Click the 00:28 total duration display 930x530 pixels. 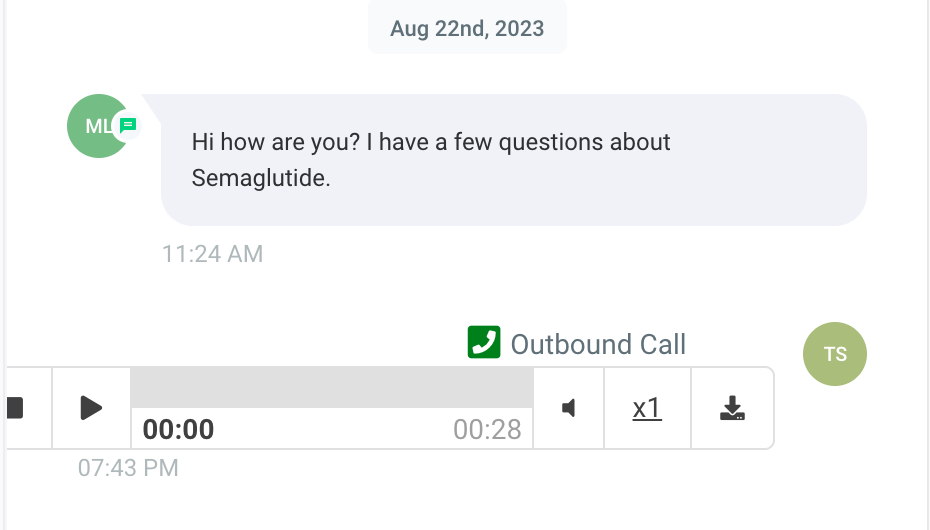(487, 429)
